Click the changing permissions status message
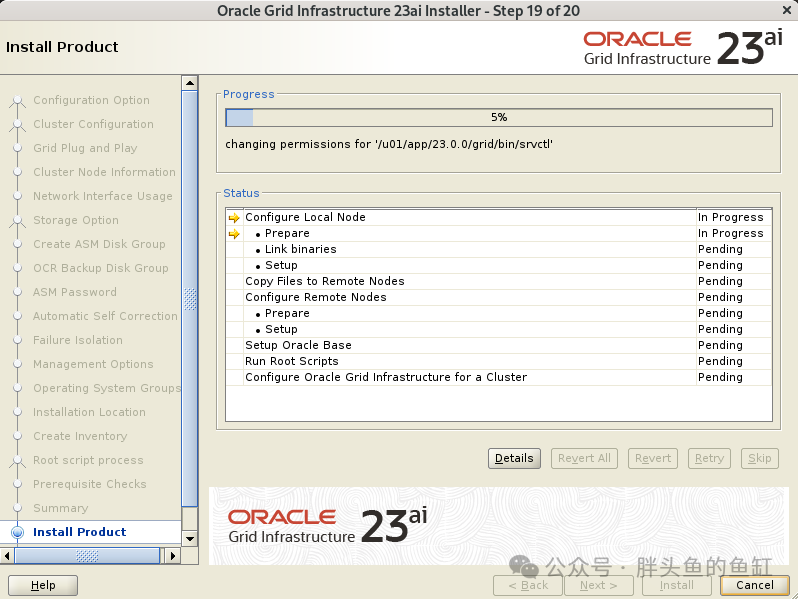The image size is (798, 599). [x=389, y=145]
